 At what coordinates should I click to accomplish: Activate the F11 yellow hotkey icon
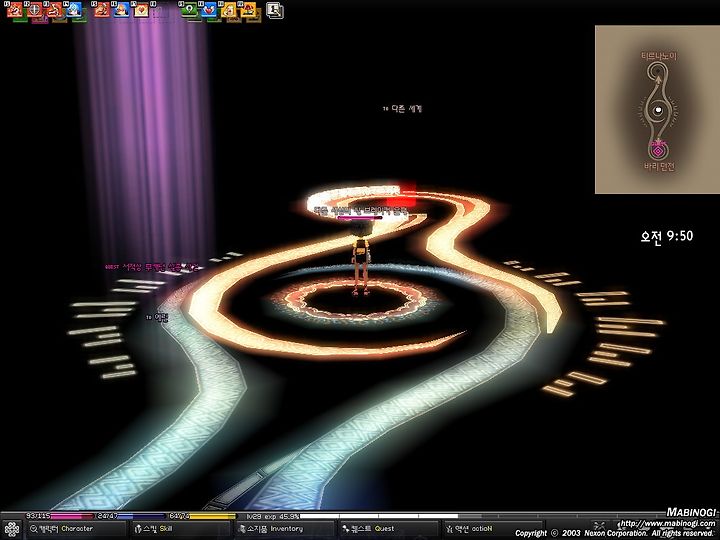(229, 9)
